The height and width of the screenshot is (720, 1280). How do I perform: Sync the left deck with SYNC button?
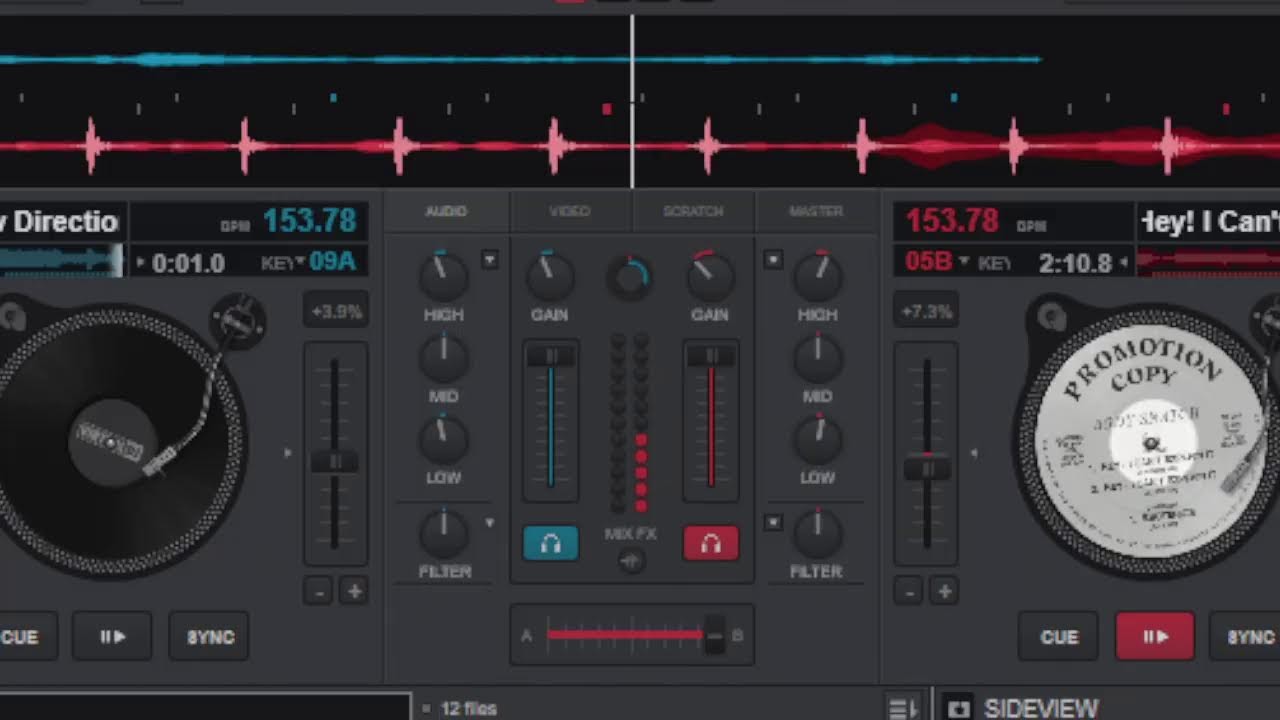tap(210, 637)
